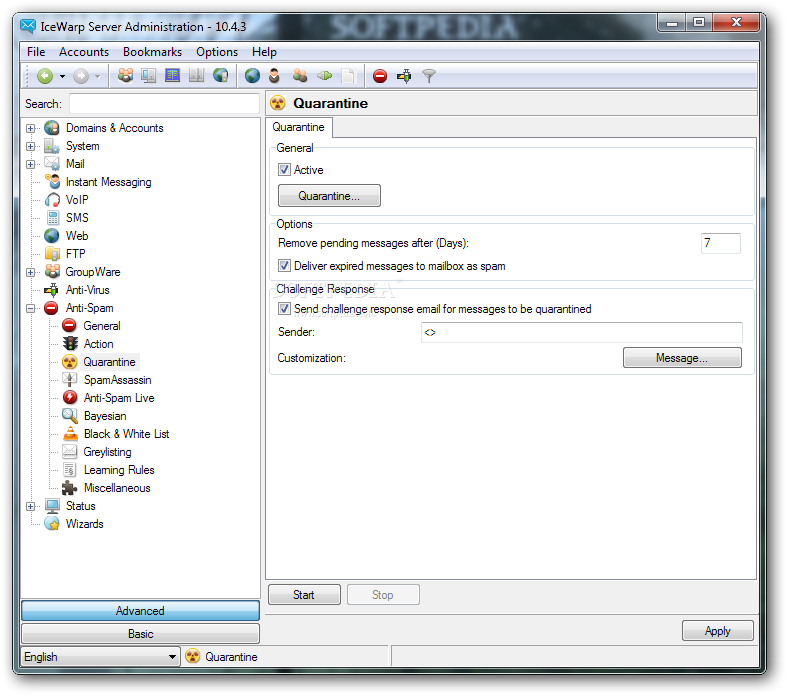Image resolution: width=787 pixels, height=695 pixels.
Task: Click the globe with server toolbar icon
Action: pos(220,76)
